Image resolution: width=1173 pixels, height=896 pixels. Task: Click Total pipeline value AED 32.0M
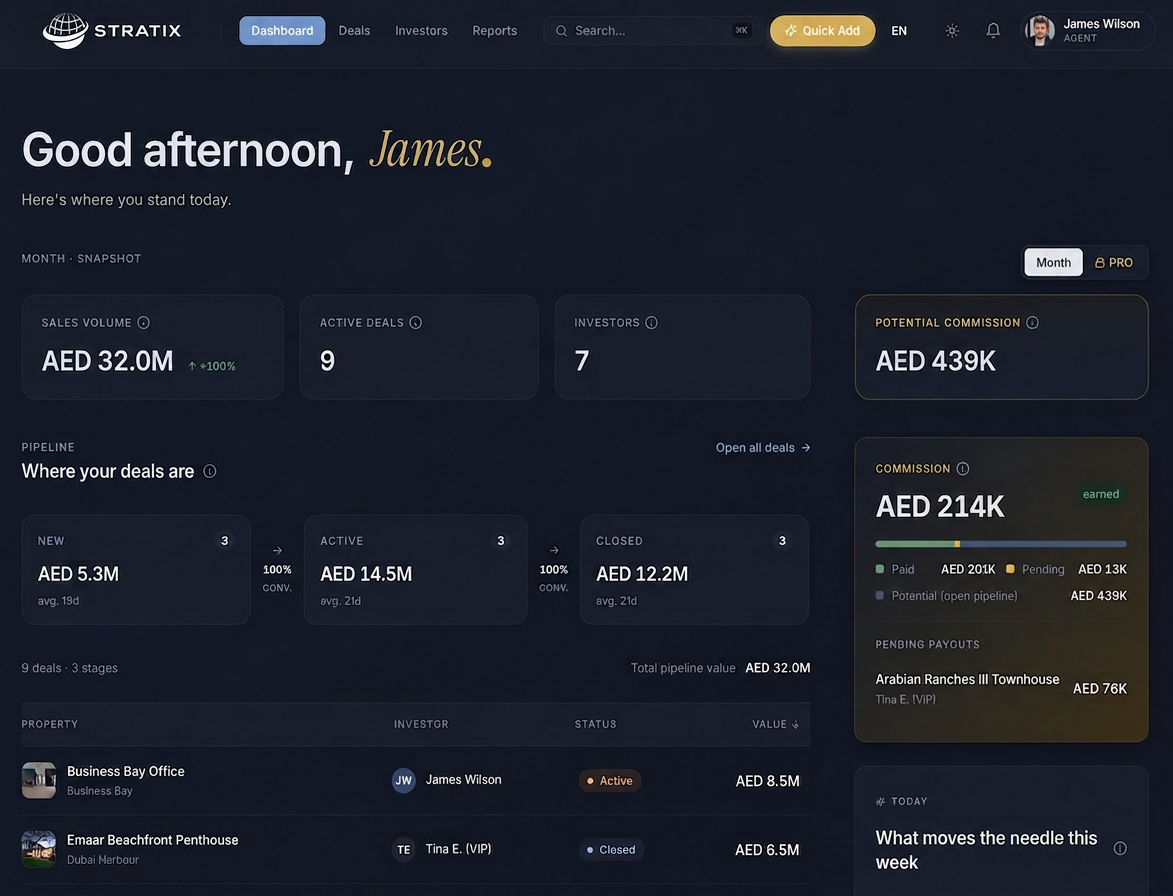pyautogui.click(x=720, y=668)
